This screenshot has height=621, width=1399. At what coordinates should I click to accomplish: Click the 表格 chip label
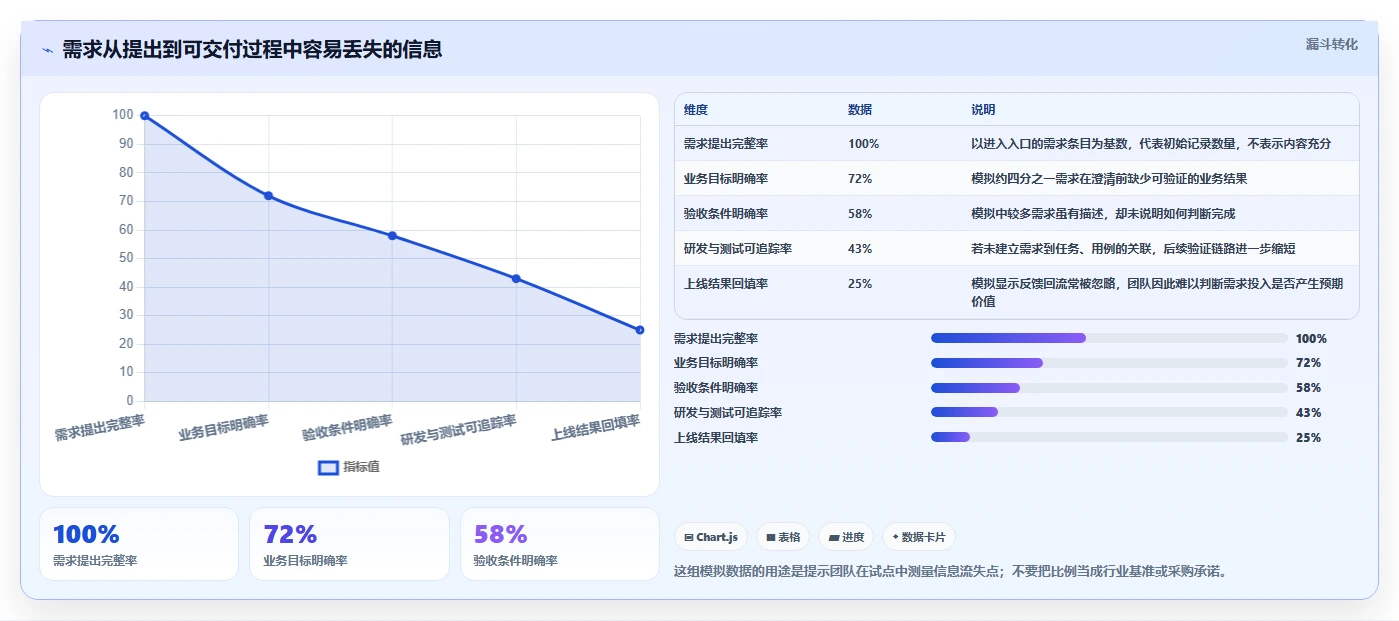(x=790, y=537)
